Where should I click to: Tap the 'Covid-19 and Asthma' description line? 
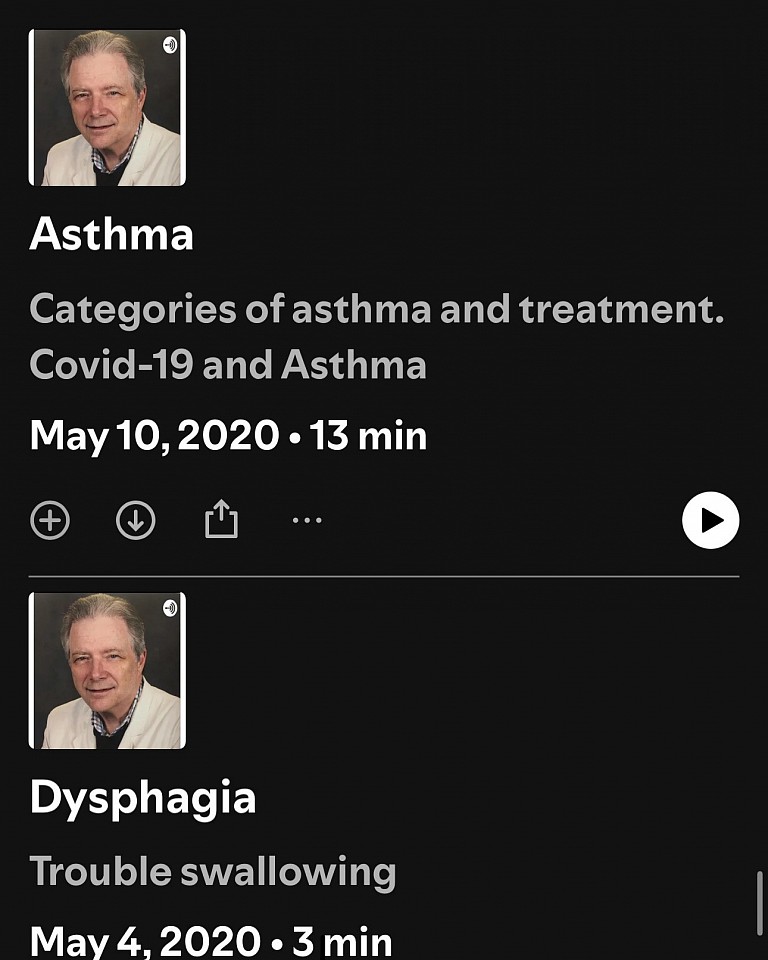coord(228,365)
